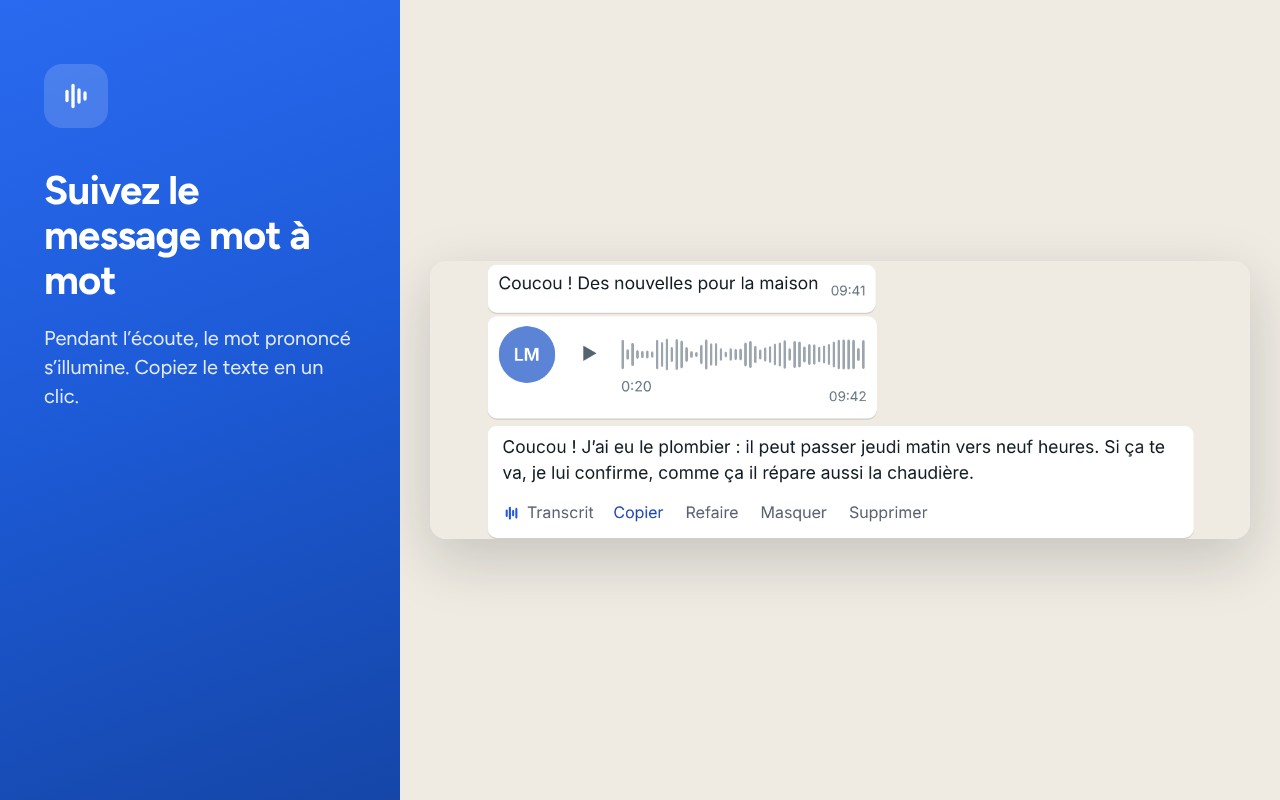This screenshot has width=1280, height=800.
Task: Copy the transcript with Copier
Action: pos(638,513)
